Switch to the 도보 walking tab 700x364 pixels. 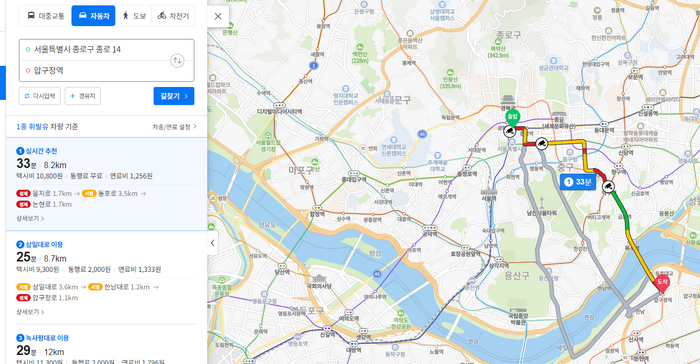134,16
